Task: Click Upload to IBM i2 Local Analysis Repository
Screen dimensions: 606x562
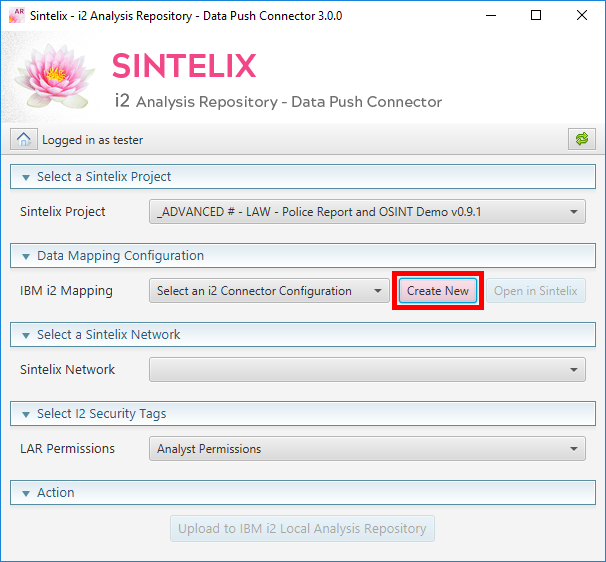Action: (x=302, y=529)
